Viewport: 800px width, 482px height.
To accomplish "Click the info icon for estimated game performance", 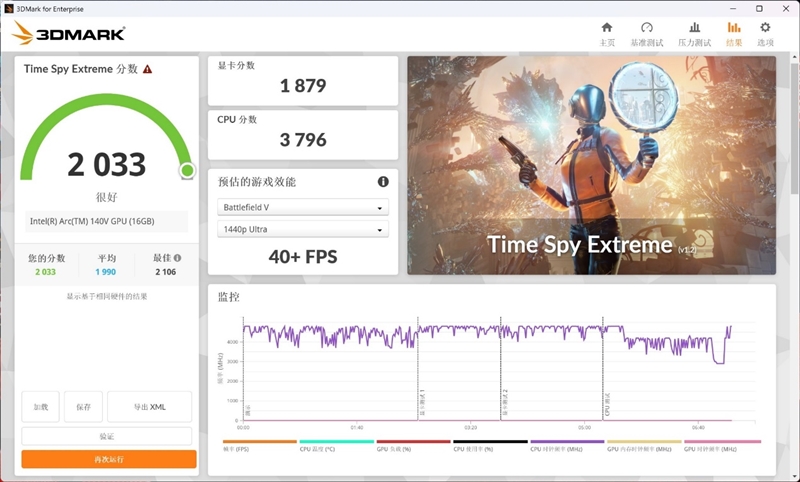I will tap(382, 182).
